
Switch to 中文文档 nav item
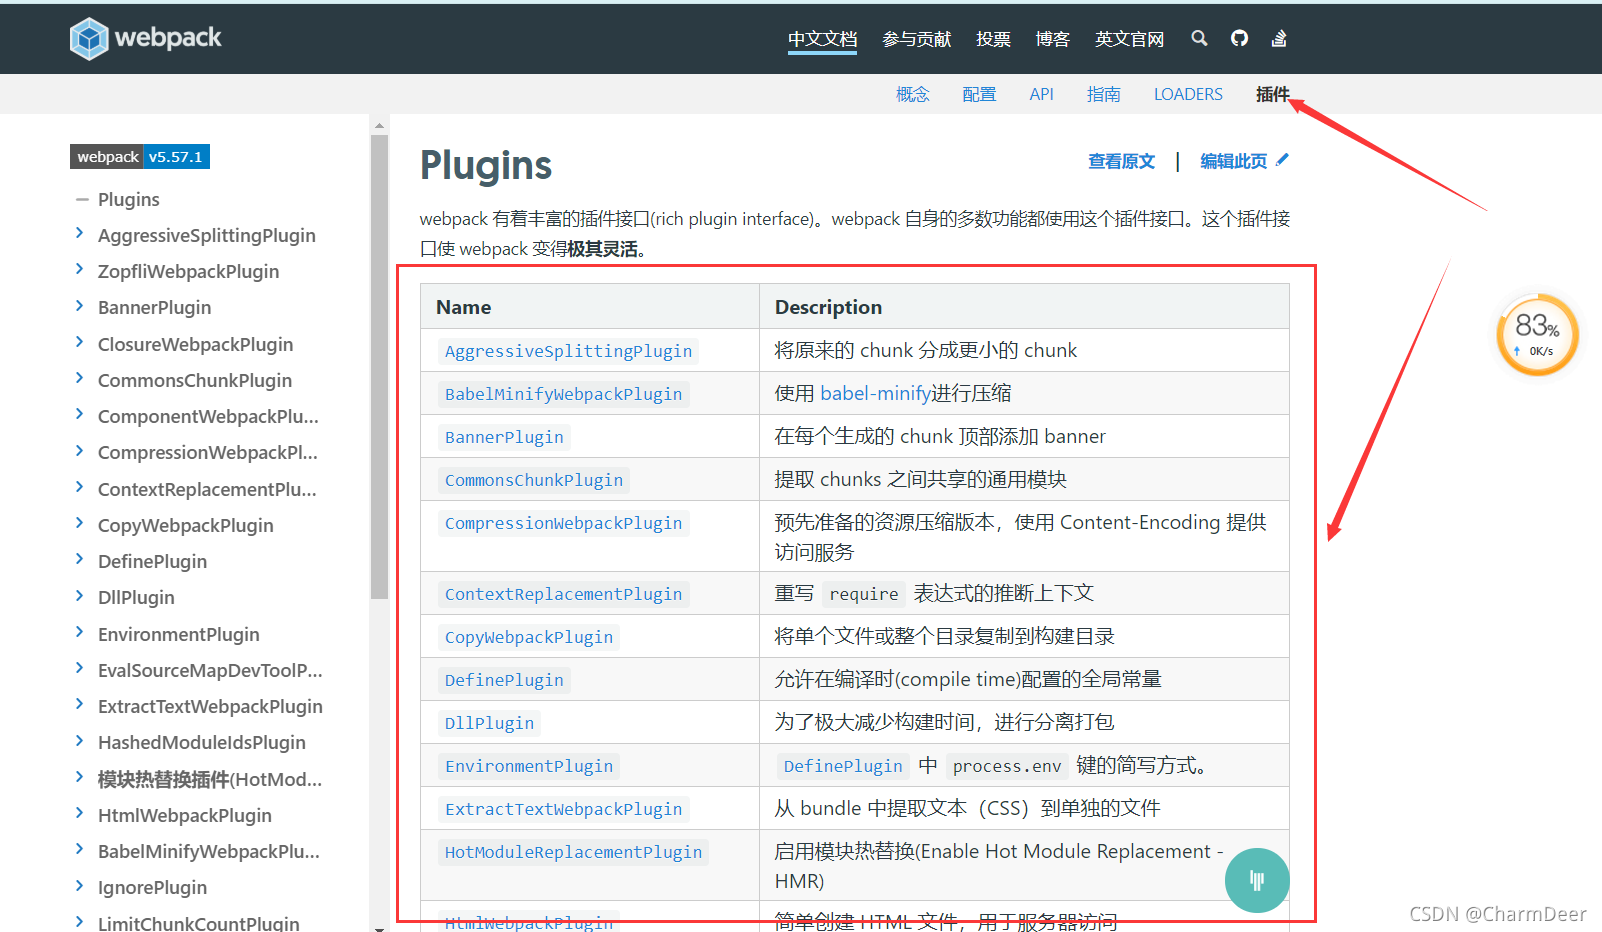click(822, 39)
